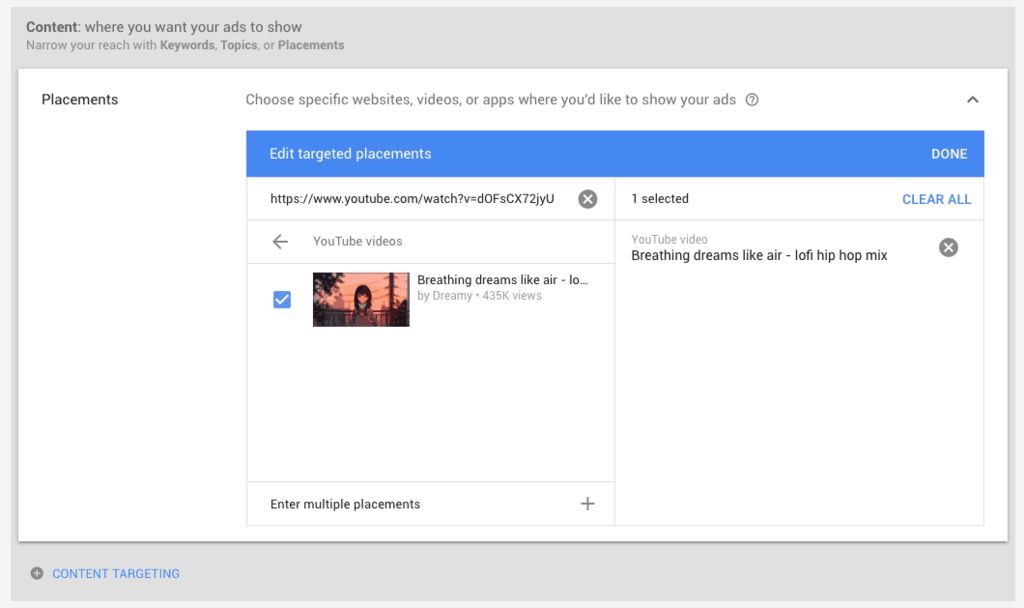Click the Edit targeted placements header

tap(350, 153)
